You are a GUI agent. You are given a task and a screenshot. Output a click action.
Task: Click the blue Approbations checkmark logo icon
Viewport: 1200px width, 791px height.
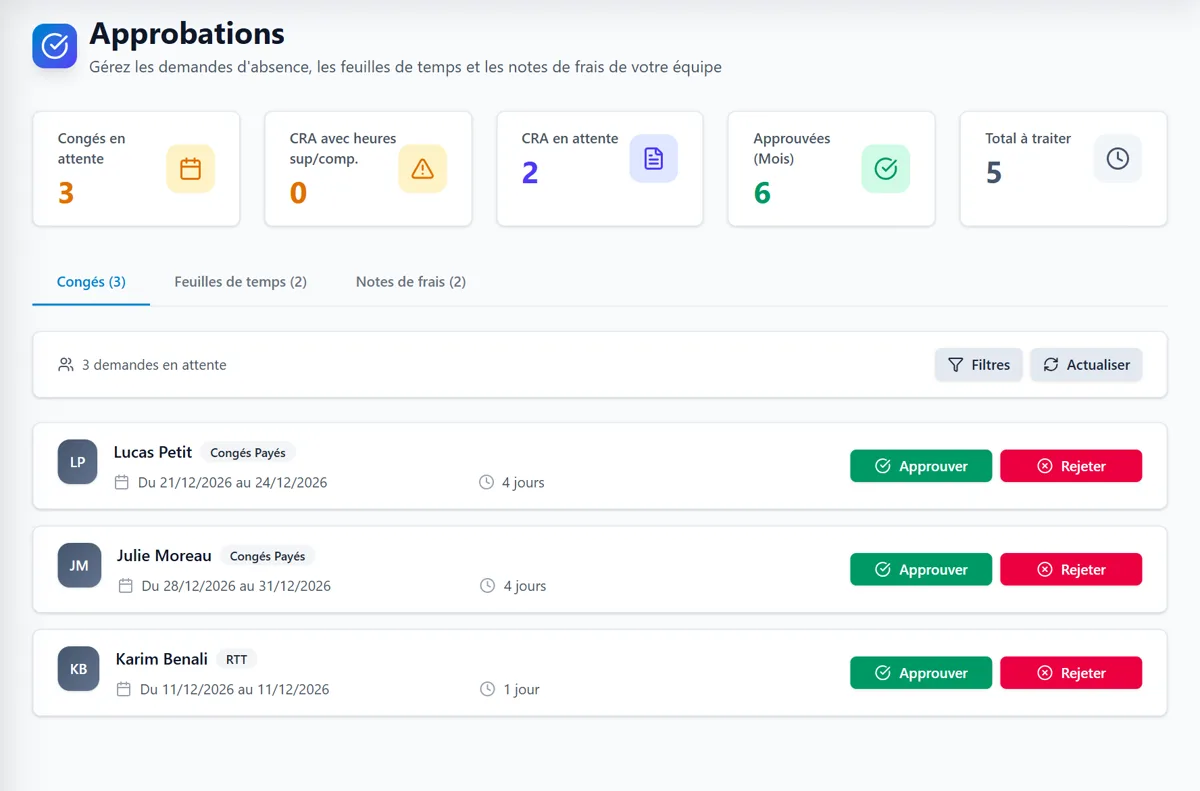55,46
